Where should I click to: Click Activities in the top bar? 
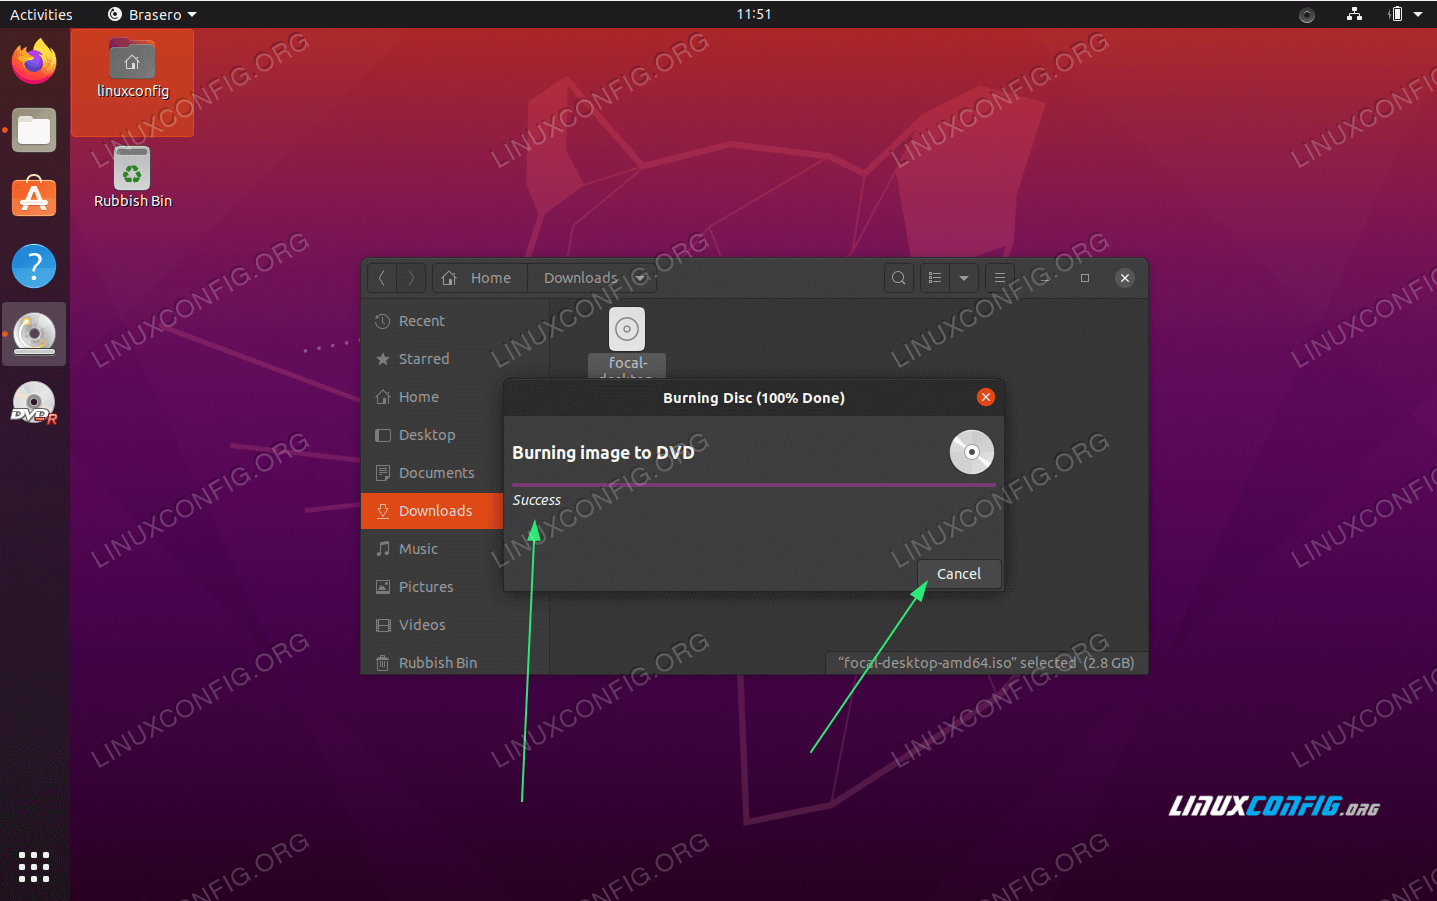coord(41,14)
